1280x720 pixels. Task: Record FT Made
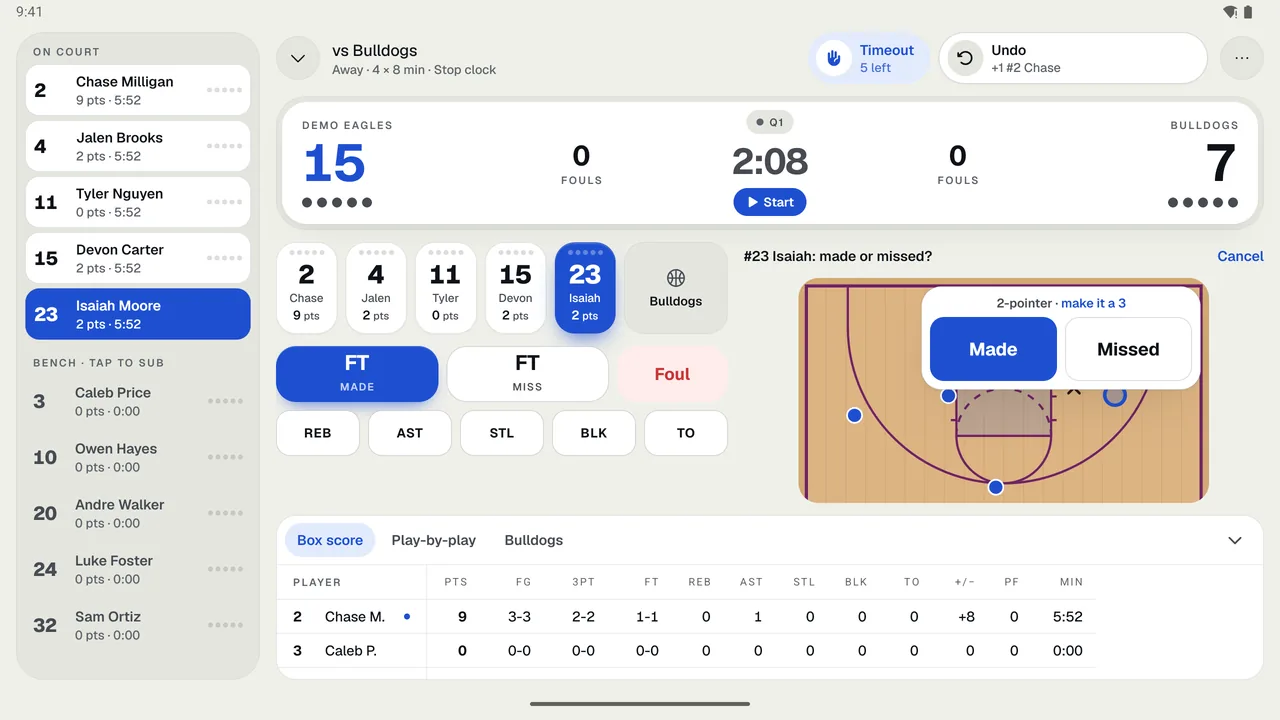(357, 374)
